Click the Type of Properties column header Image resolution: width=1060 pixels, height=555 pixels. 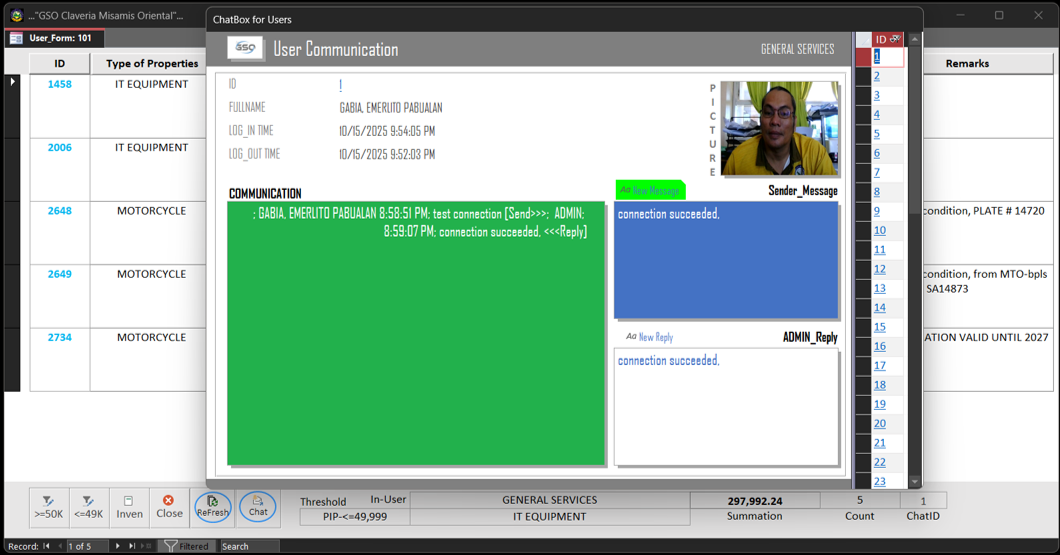point(148,64)
